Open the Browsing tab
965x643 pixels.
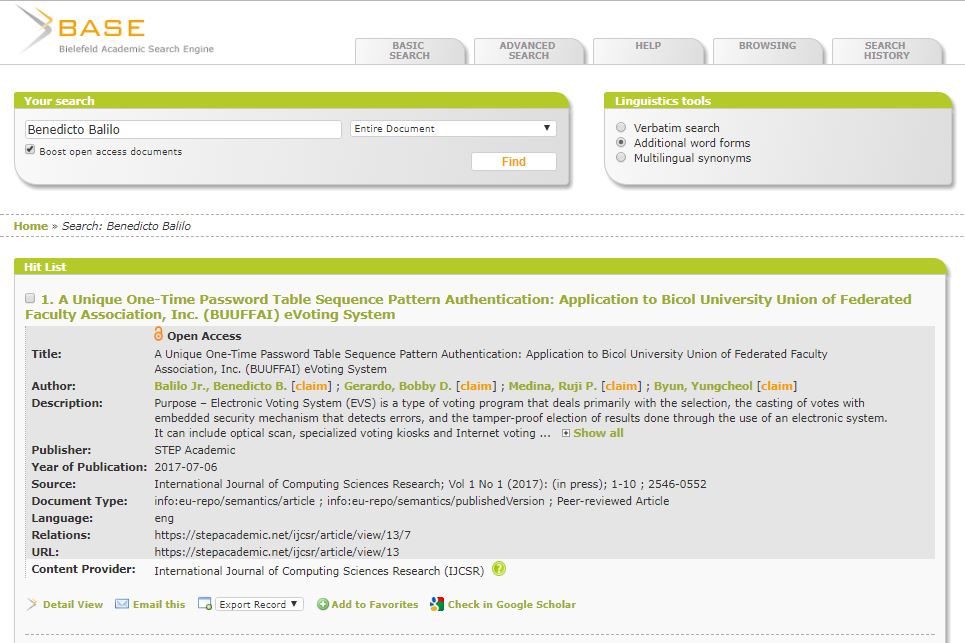[767, 51]
